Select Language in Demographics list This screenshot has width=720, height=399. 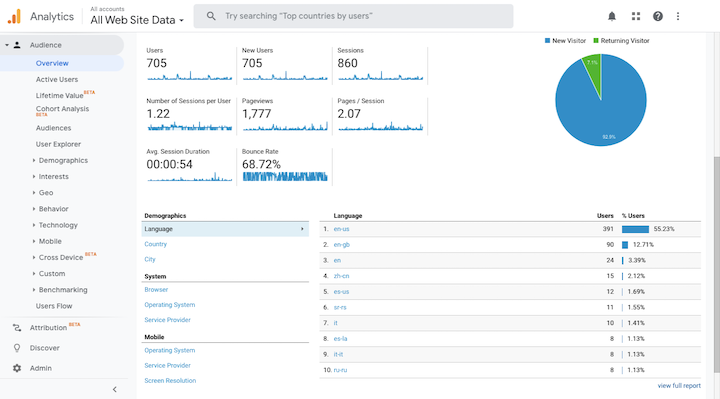[x=225, y=229]
